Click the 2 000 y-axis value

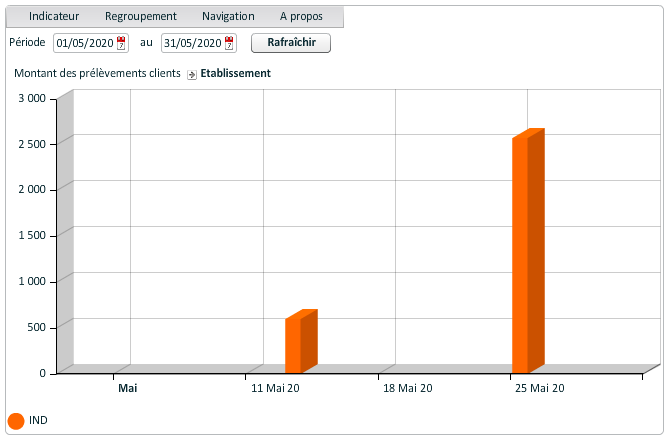(x=32, y=189)
